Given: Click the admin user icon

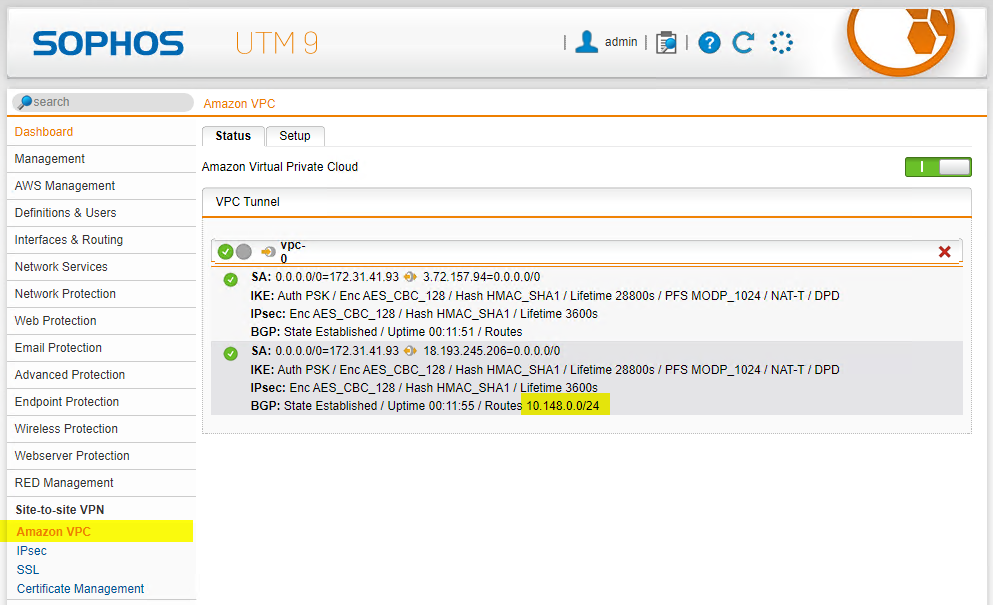Looking at the screenshot, I should point(587,42).
